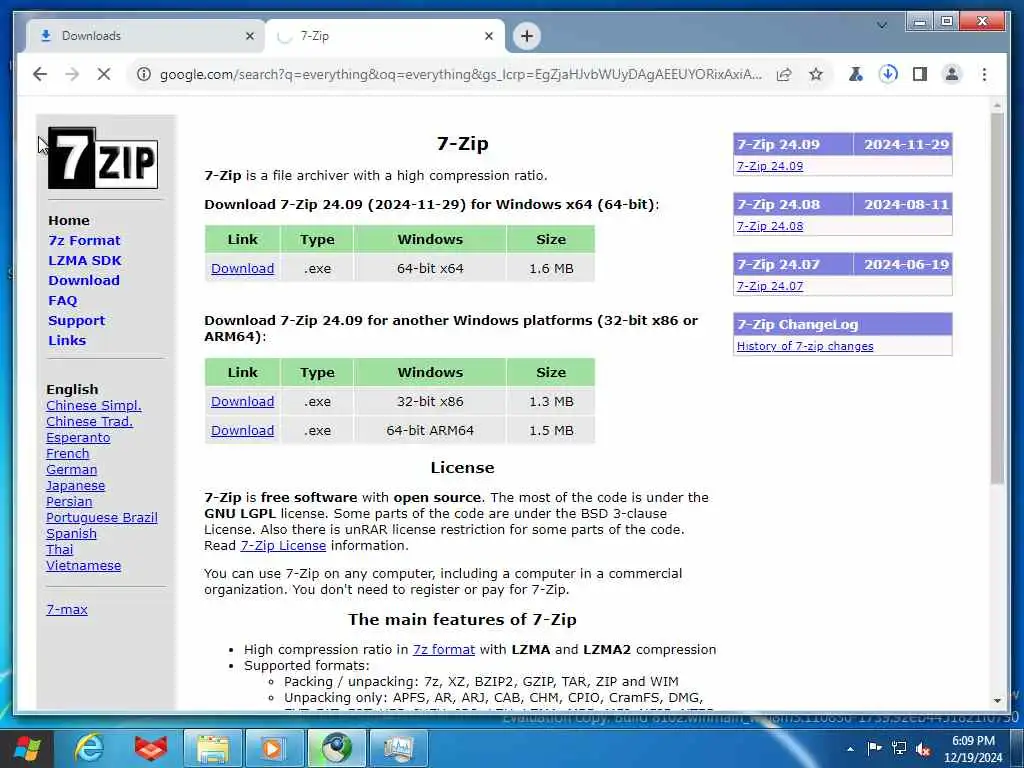Image resolution: width=1024 pixels, height=768 pixels.
Task: Select the 7-Zip tab
Action: tap(385, 36)
